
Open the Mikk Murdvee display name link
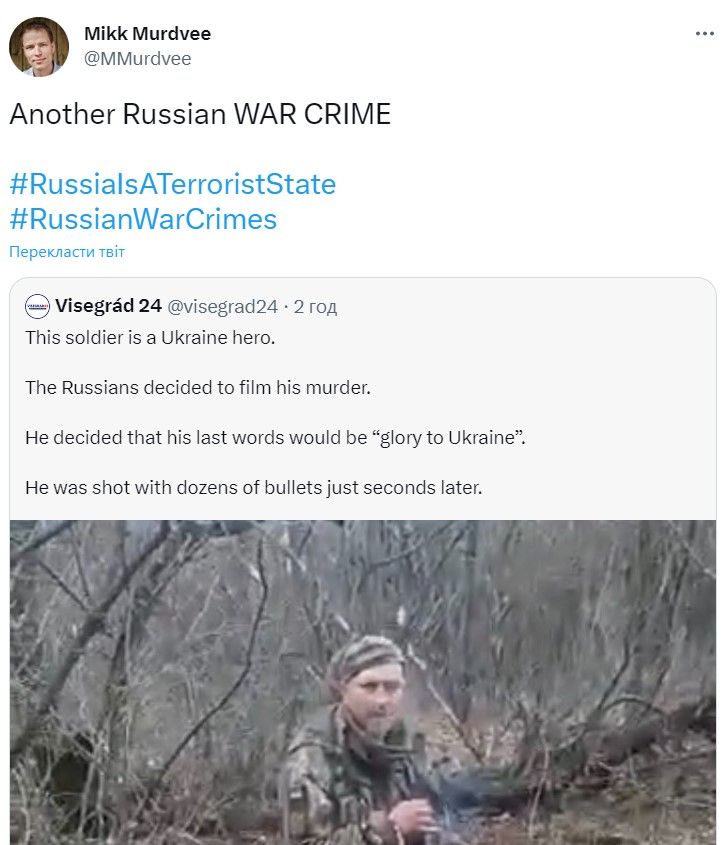147,33
